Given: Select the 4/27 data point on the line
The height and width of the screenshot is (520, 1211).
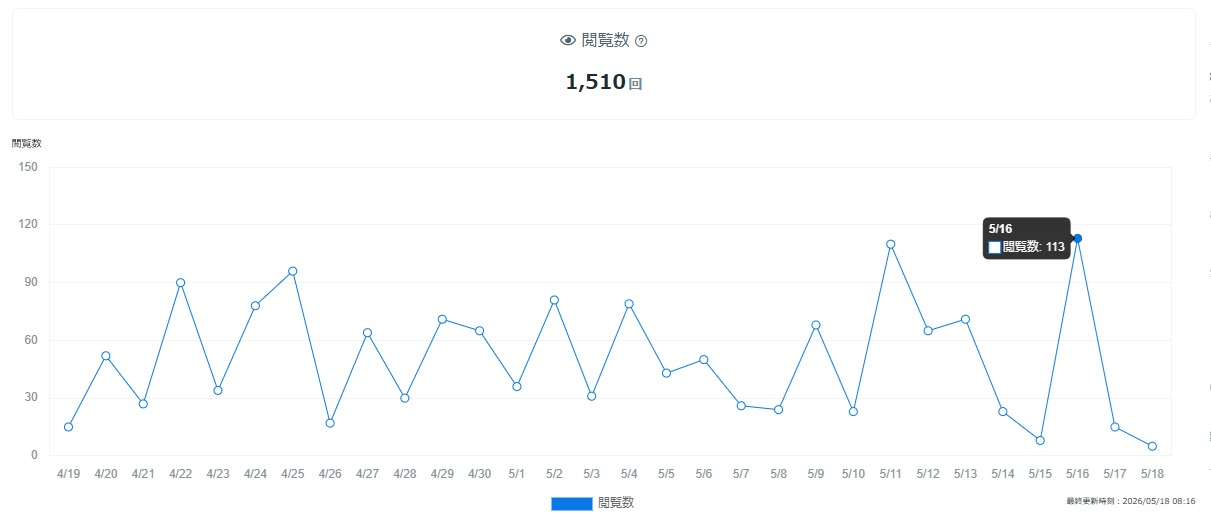Looking at the screenshot, I should (x=367, y=333).
